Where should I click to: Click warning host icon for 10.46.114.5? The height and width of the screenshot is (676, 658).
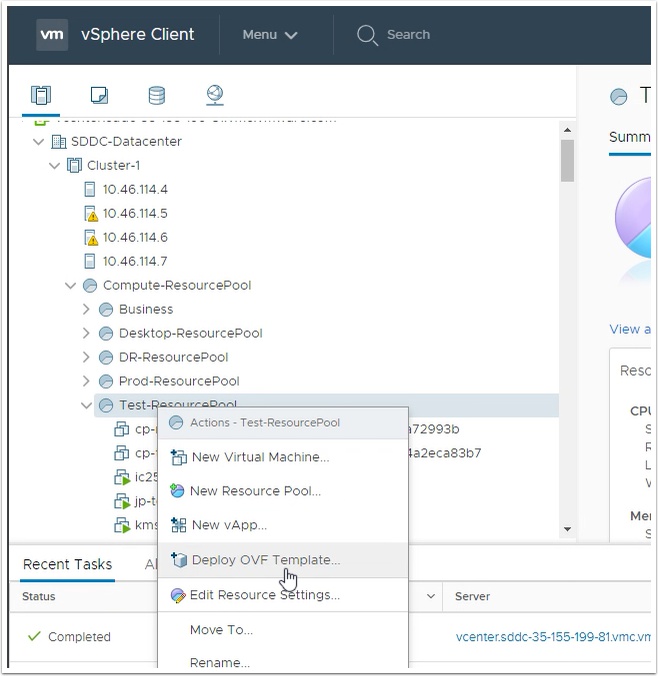(x=91, y=213)
